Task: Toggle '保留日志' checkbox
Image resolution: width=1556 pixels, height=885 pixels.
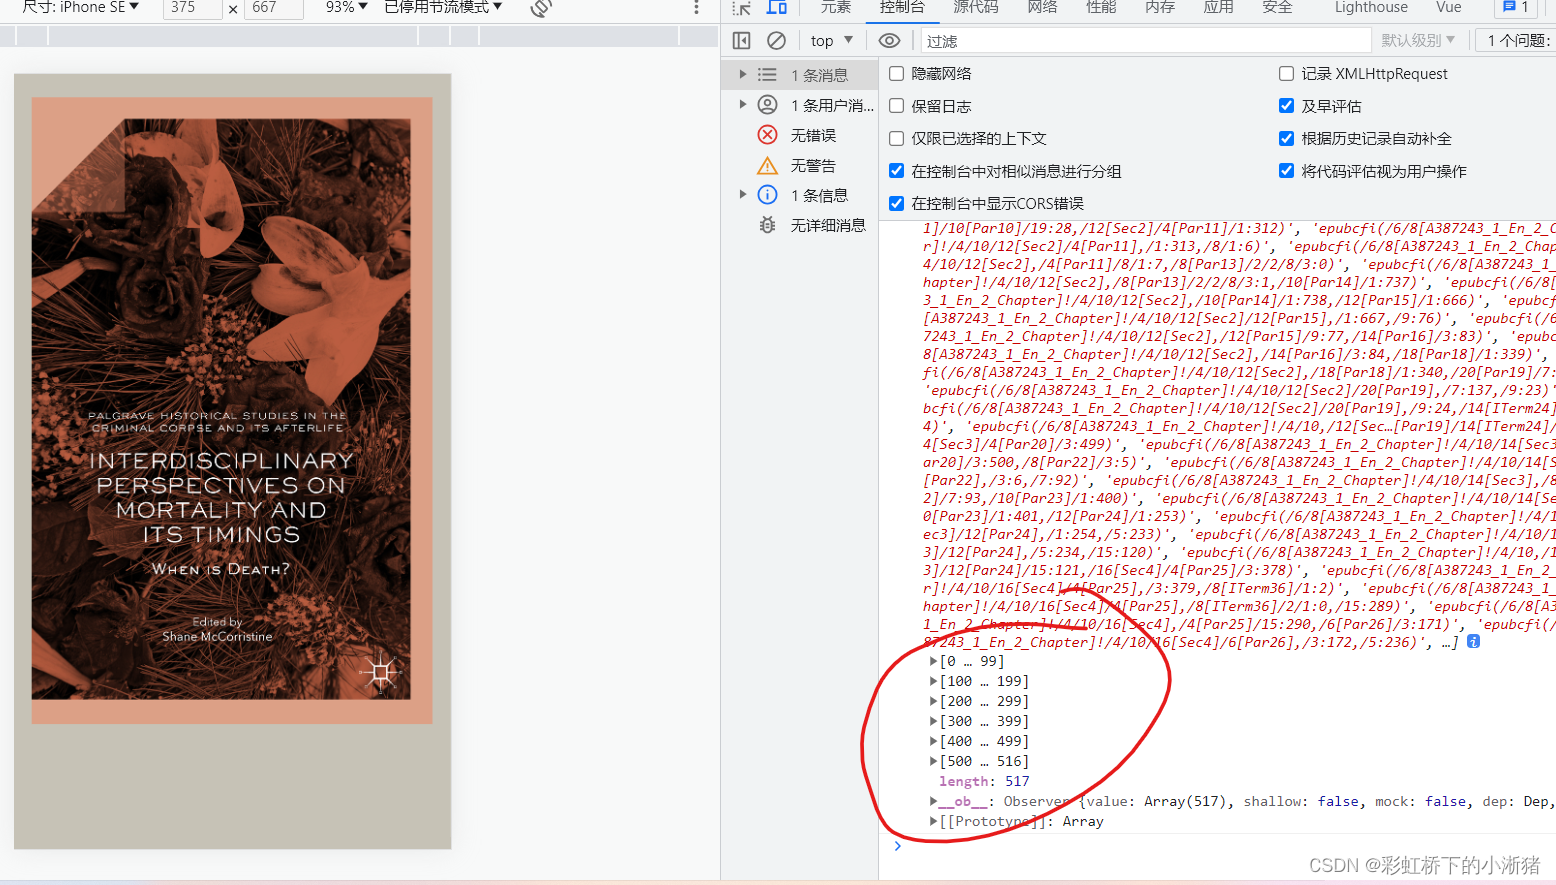Action: pyautogui.click(x=897, y=106)
